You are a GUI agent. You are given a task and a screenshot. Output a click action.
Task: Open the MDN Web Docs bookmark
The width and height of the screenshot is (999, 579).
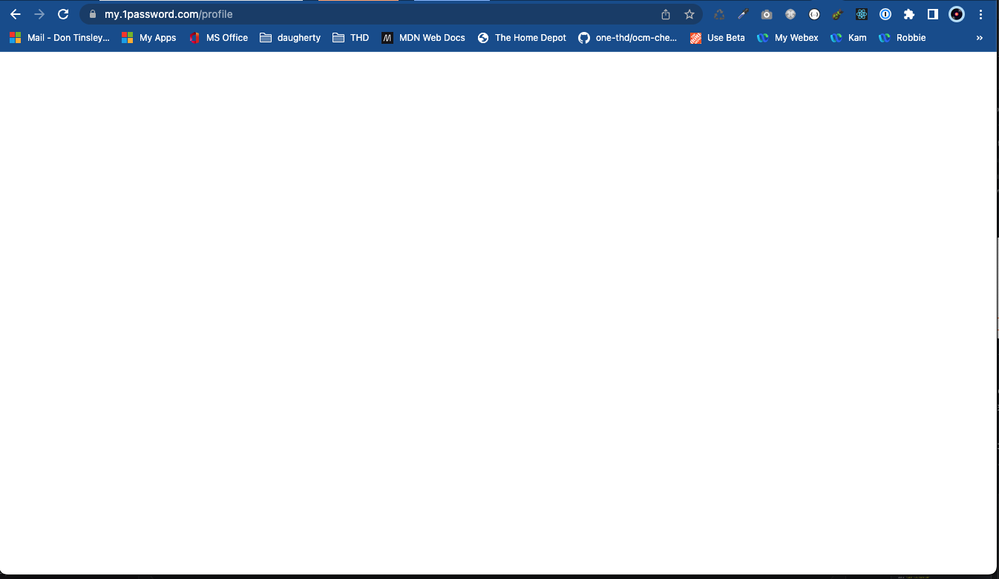click(x=423, y=38)
